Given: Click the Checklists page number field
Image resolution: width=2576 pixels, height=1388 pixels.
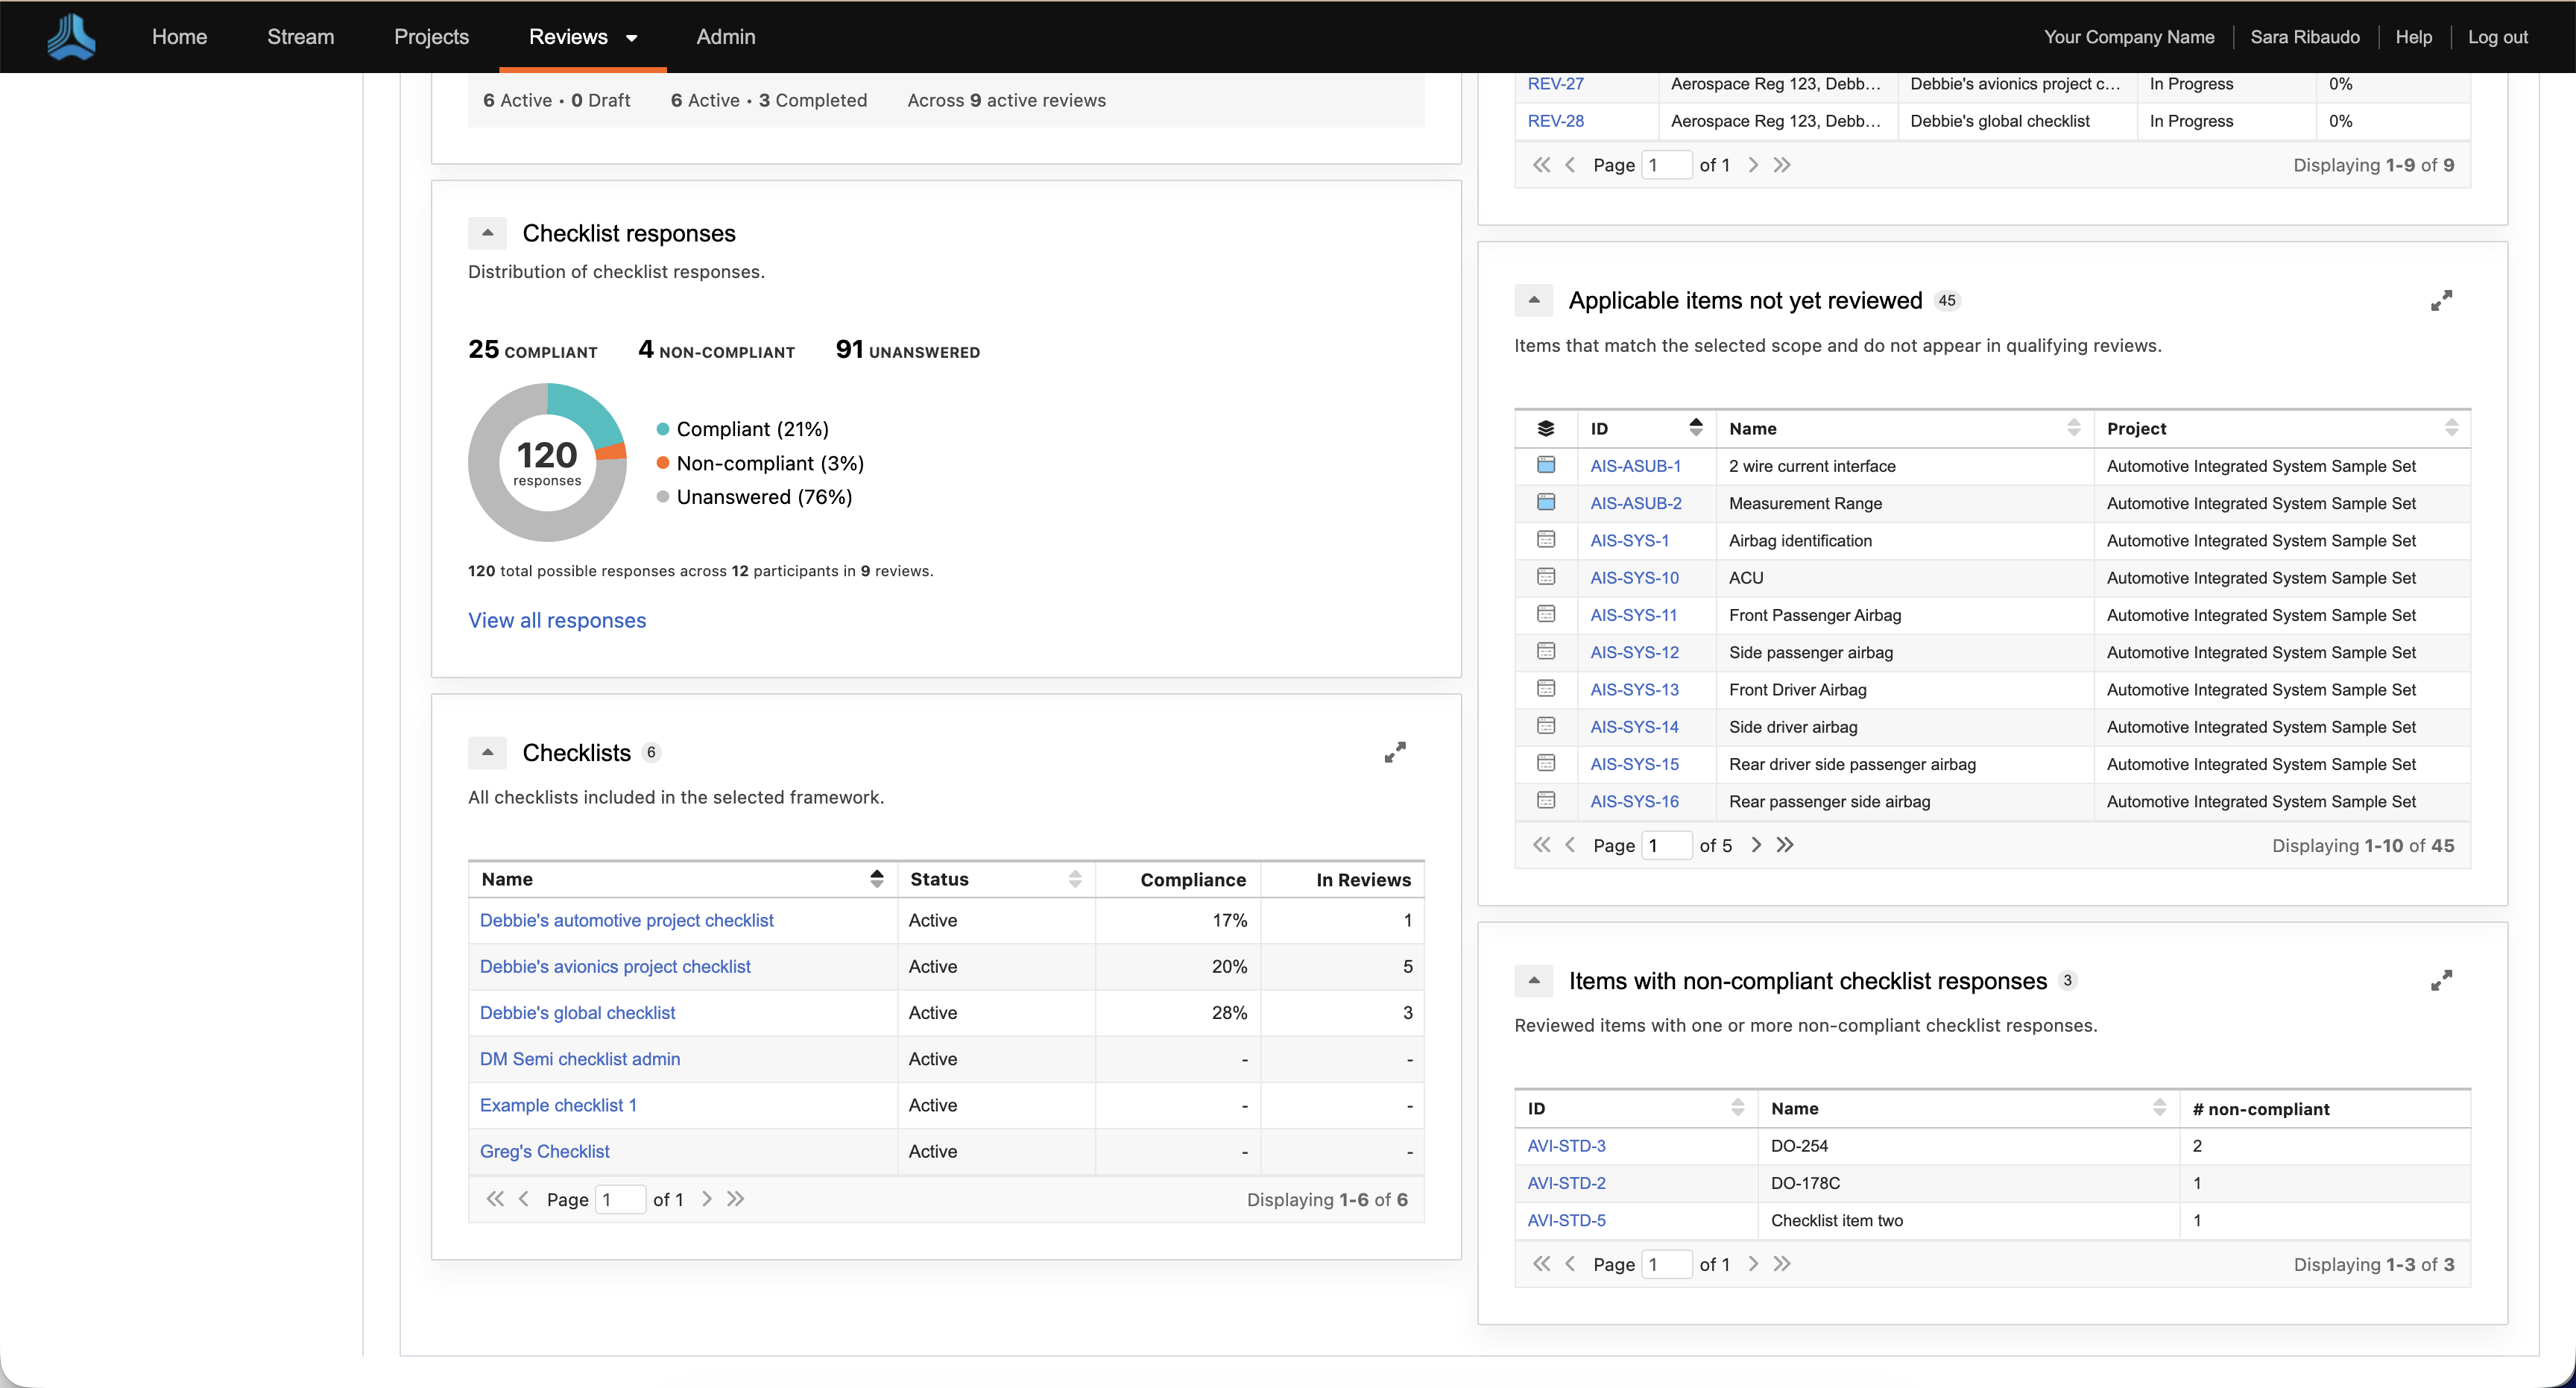Looking at the screenshot, I should click(x=620, y=1199).
